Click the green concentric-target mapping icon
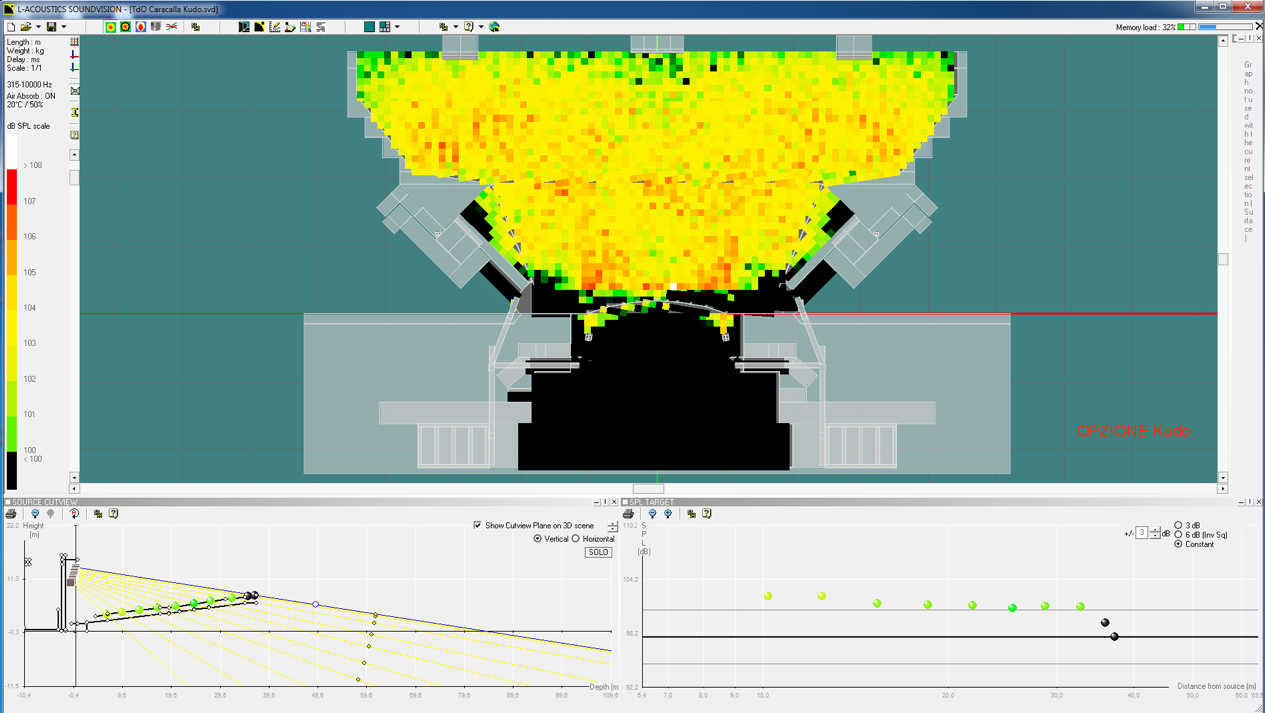 coord(125,27)
